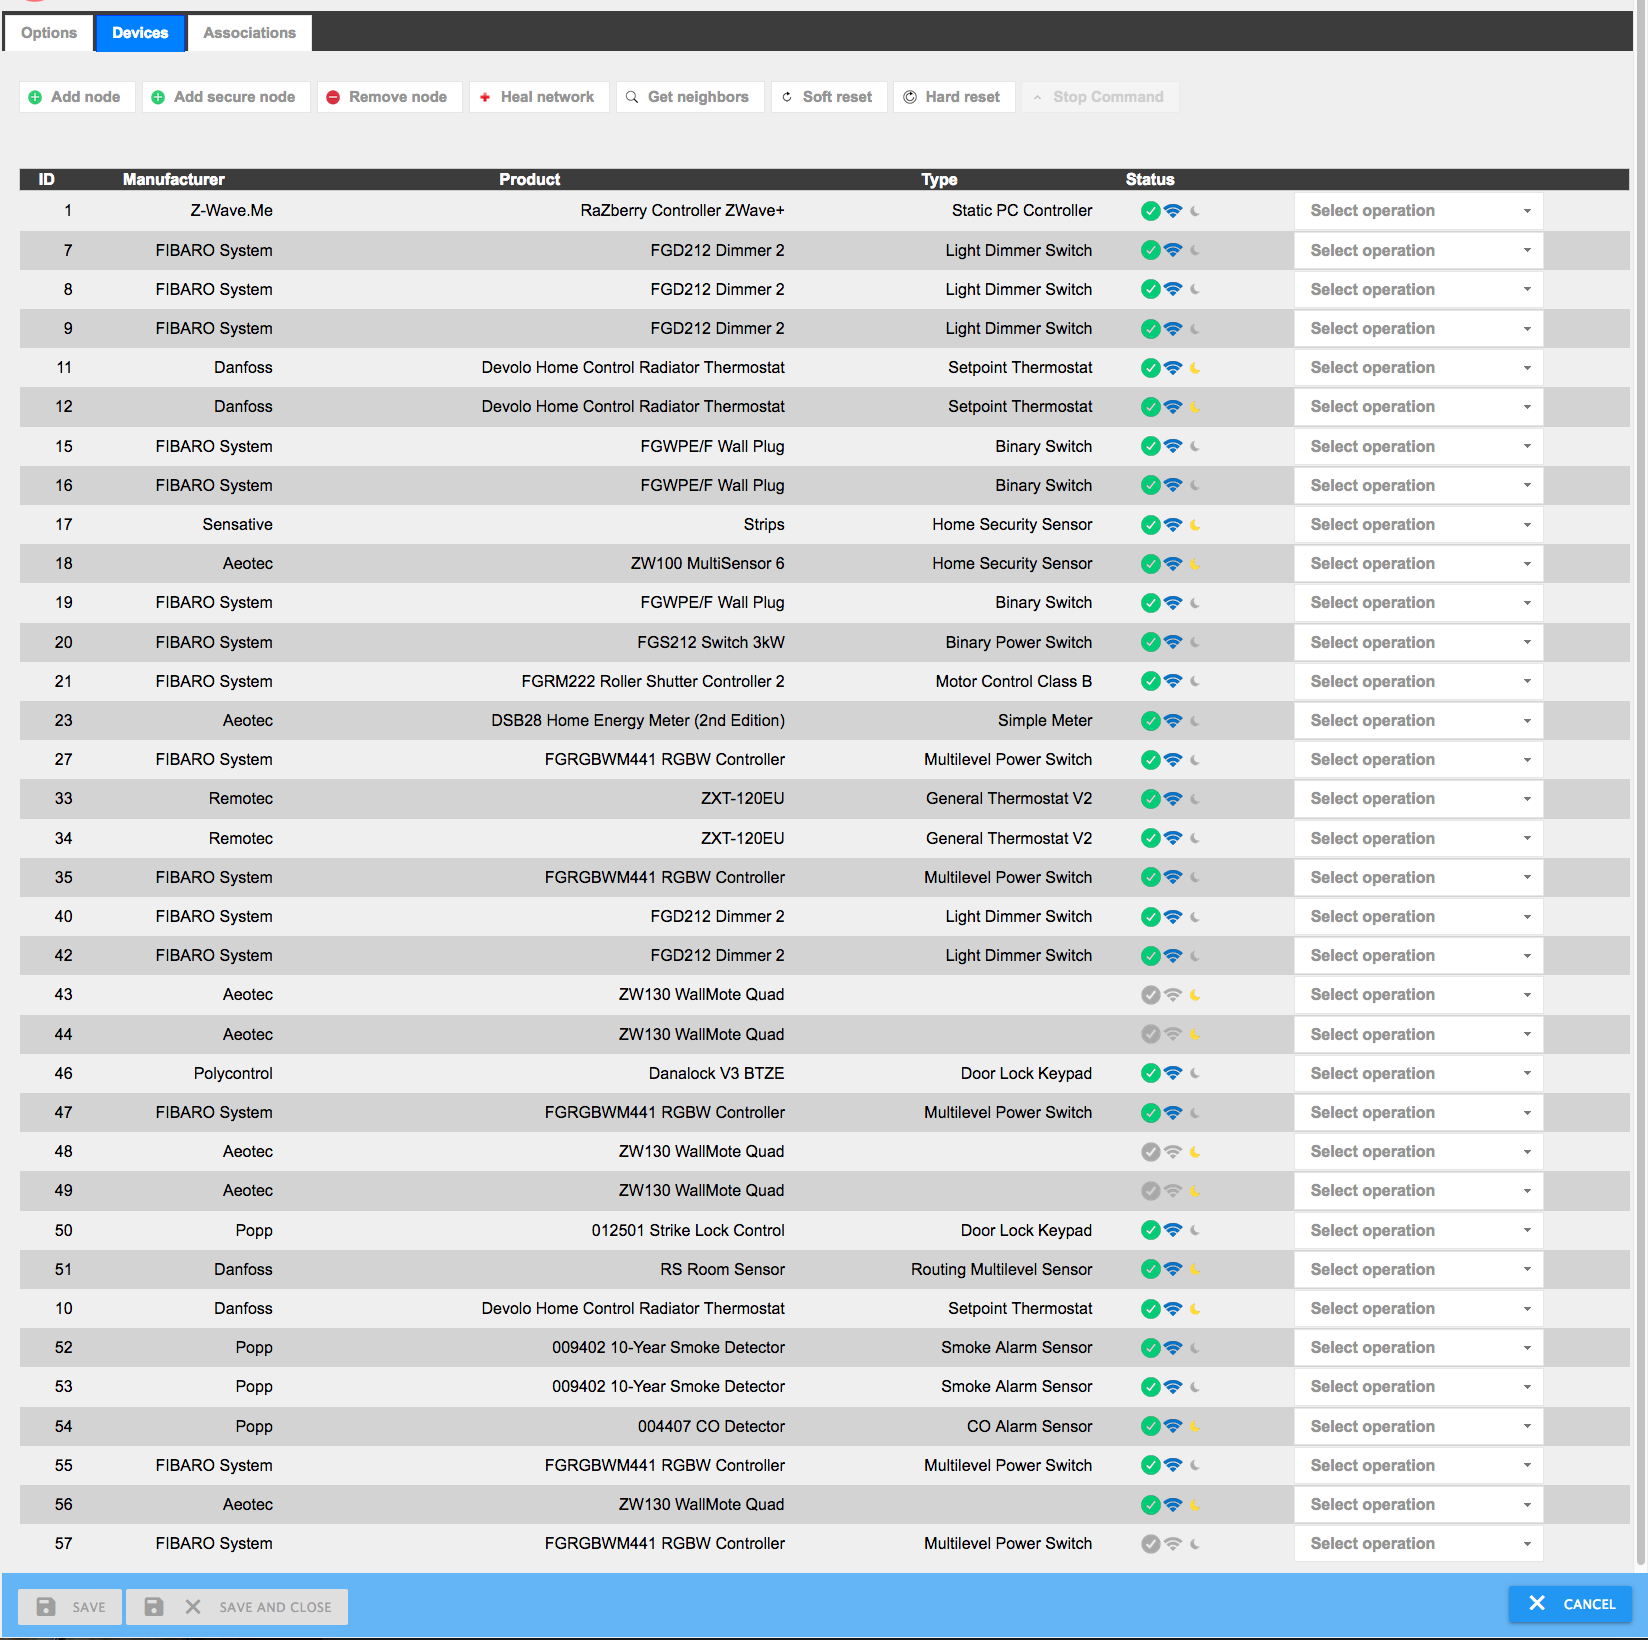
Task: Click the green check icon for node 40
Action: pos(1151,917)
